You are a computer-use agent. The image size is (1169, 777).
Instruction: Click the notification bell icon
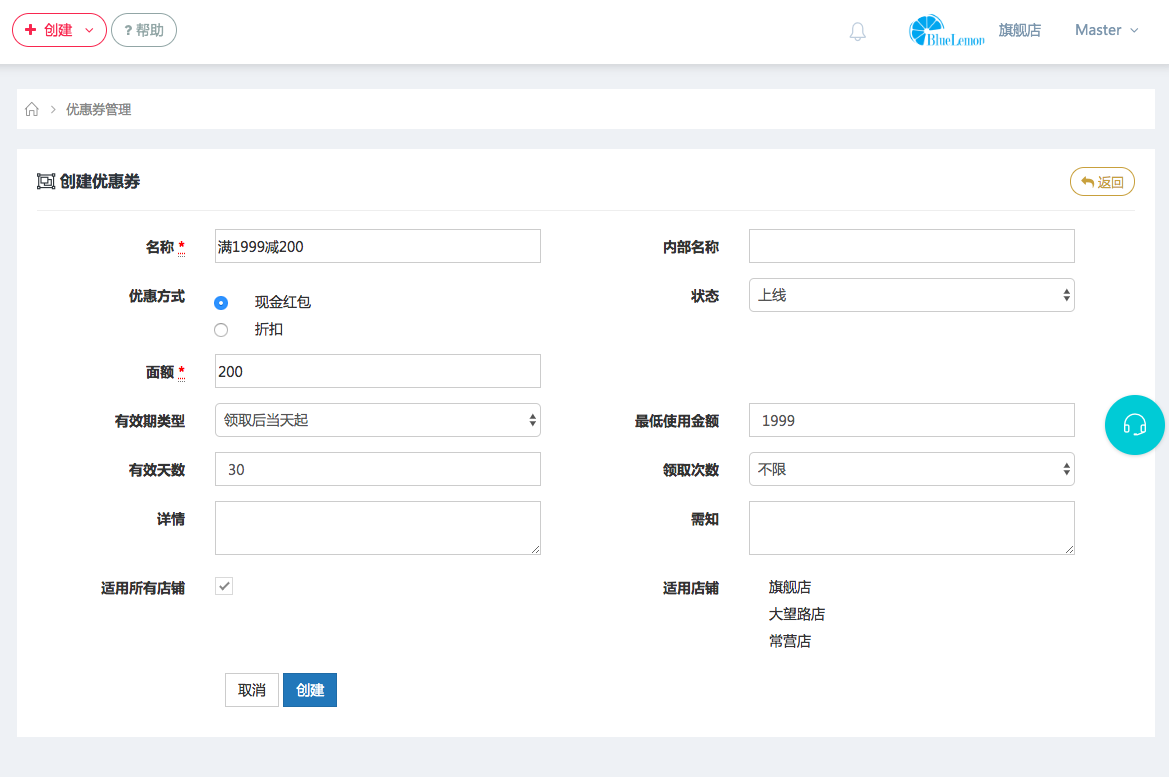click(x=857, y=32)
